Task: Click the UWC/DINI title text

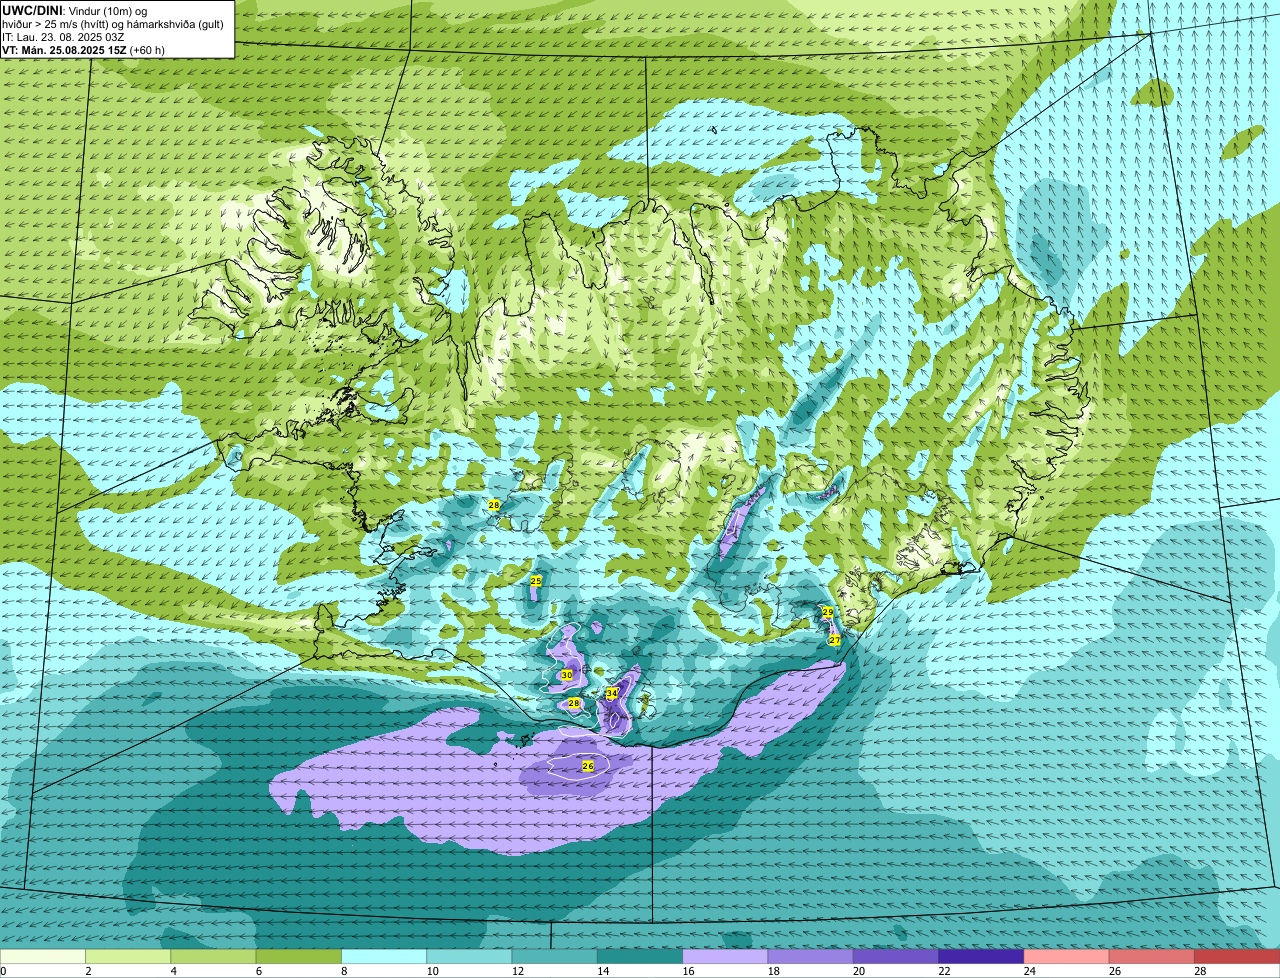Action: click(x=33, y=10)
